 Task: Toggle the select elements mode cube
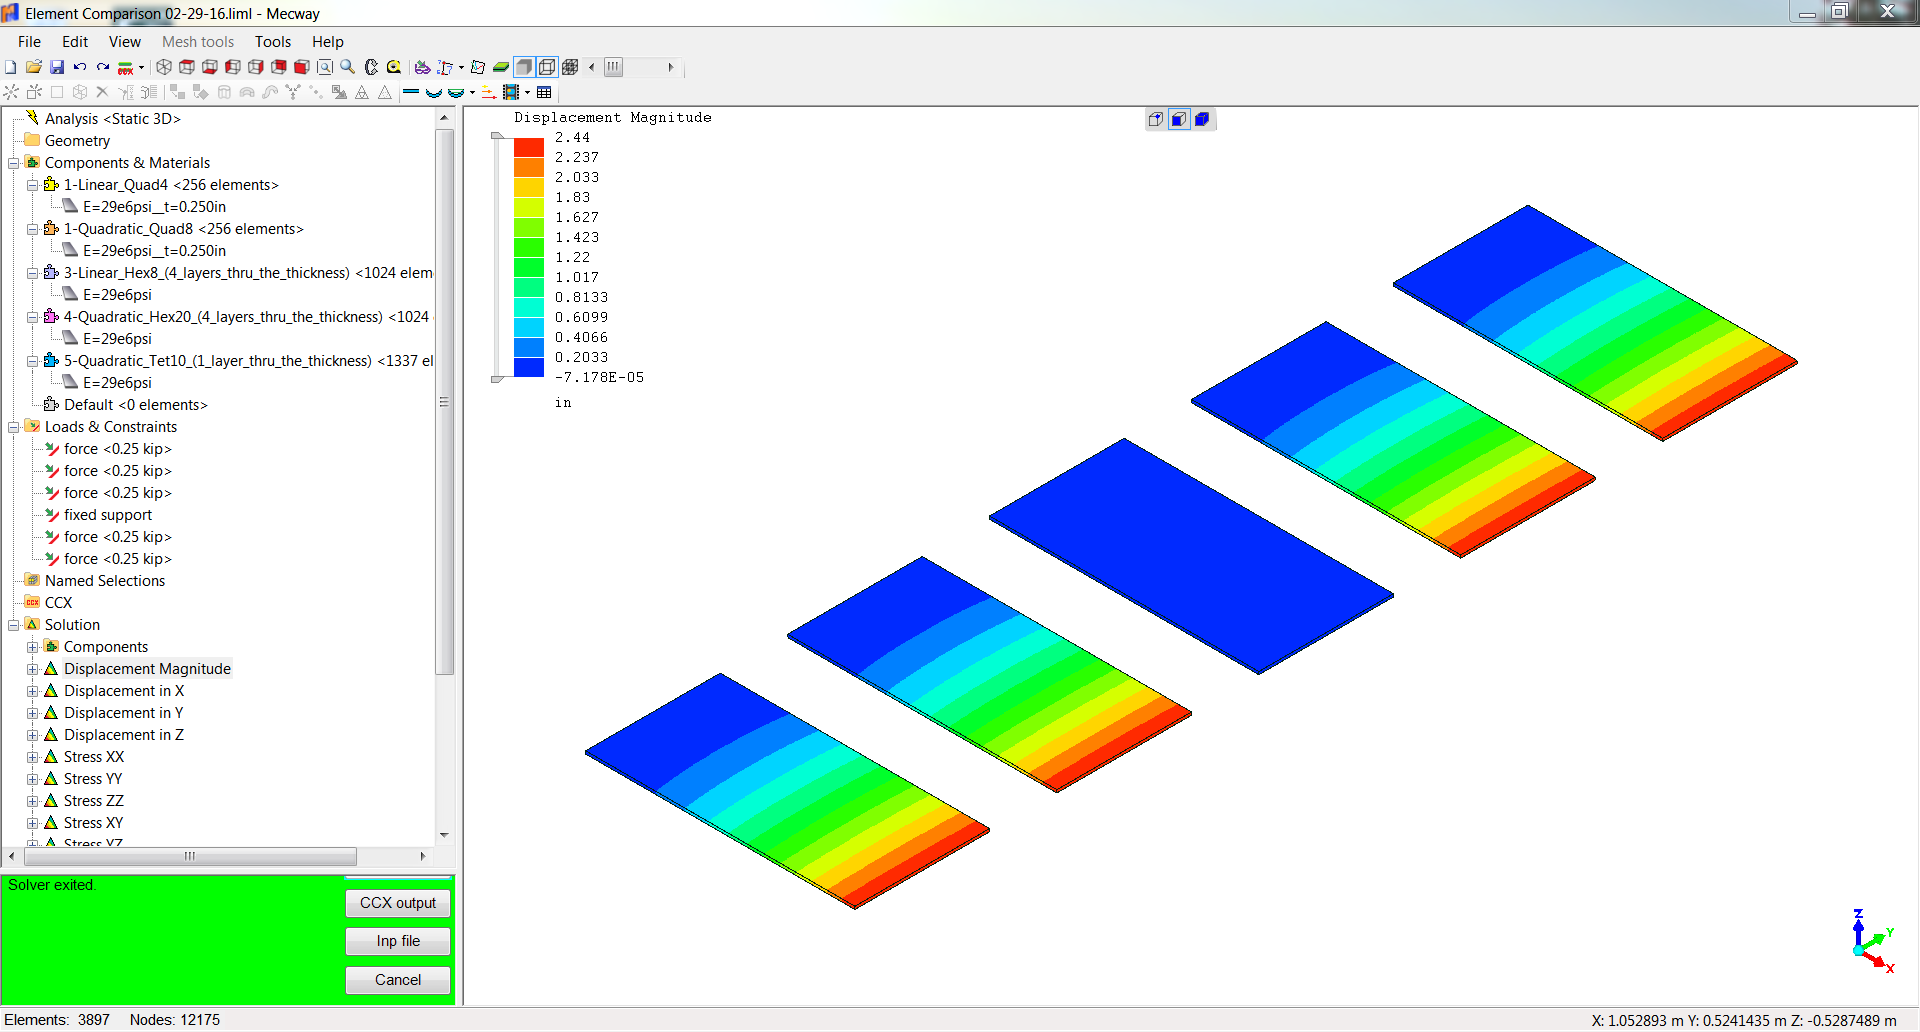coord(1202,119)
